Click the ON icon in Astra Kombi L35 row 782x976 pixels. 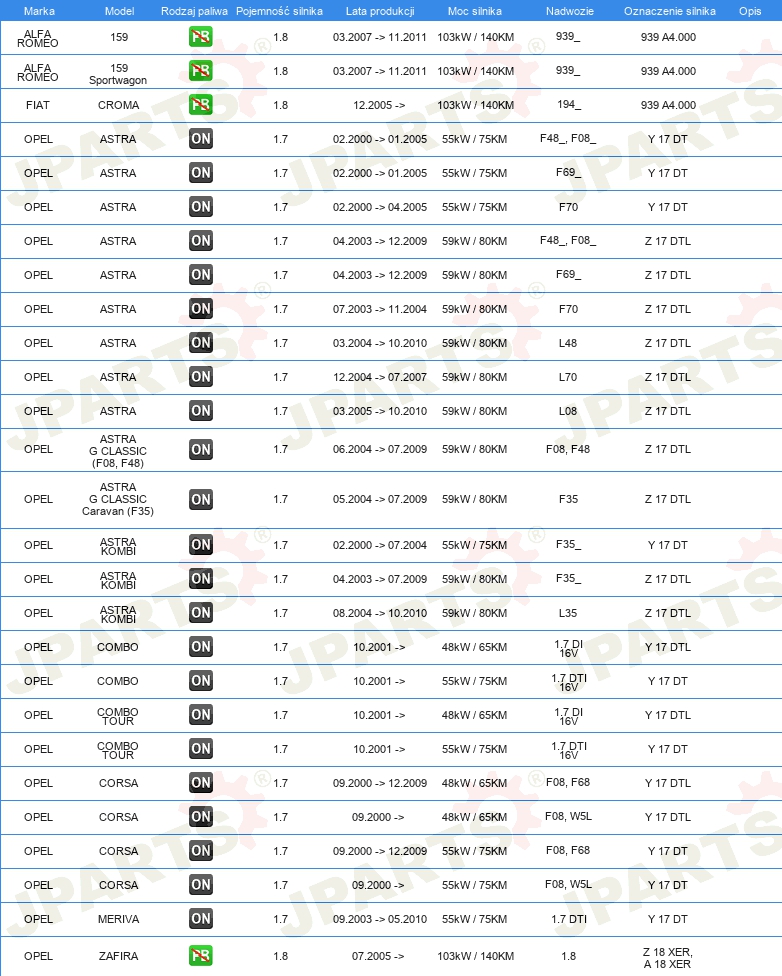[x=200, y=612]
